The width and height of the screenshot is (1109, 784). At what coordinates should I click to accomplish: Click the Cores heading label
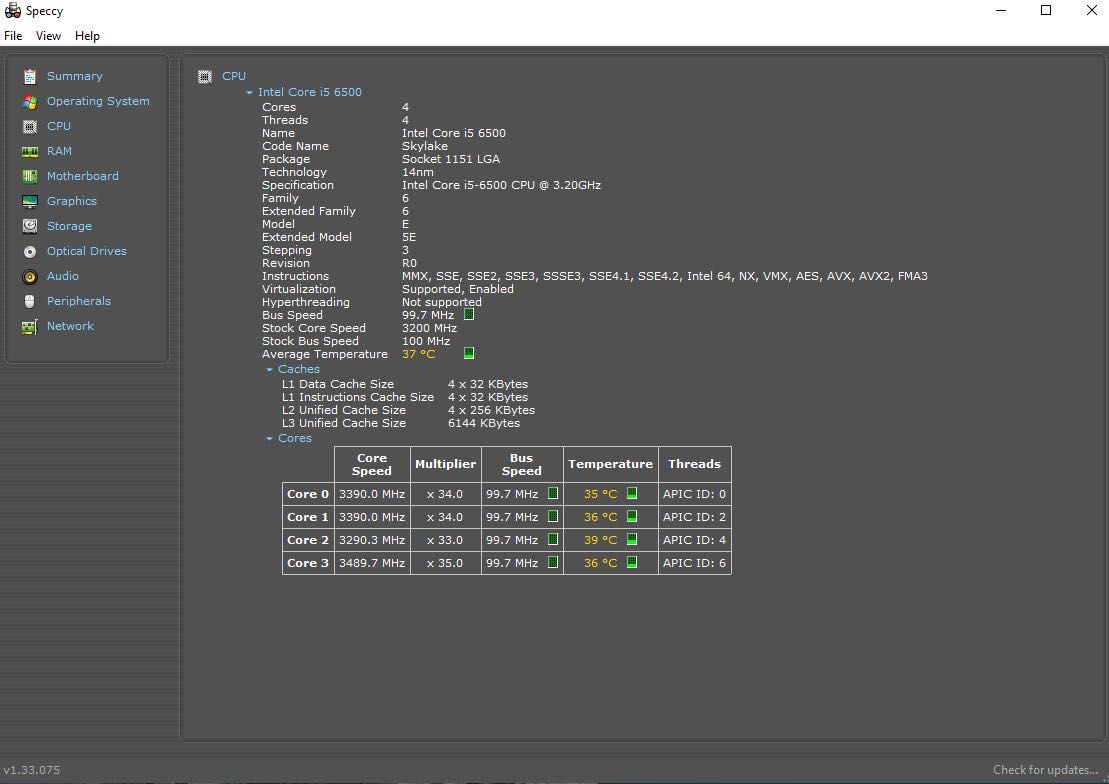(295, 438)
